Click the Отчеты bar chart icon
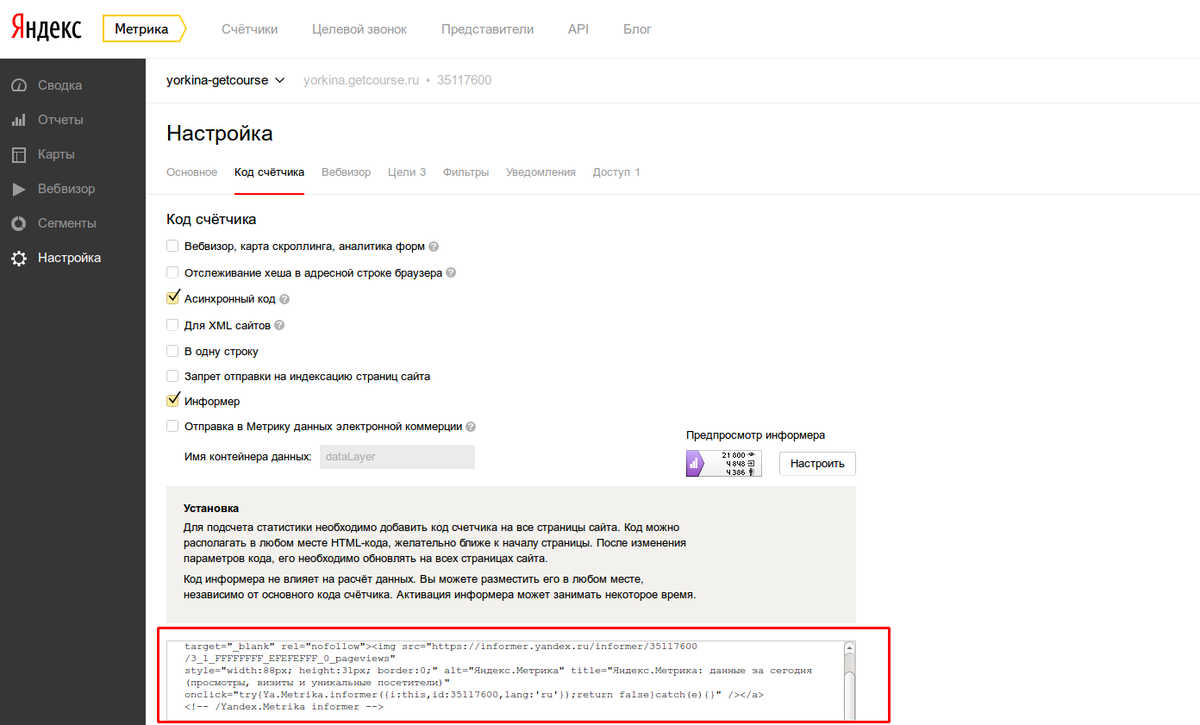This screenshot has height=725, width=1200. click(18, 120)
